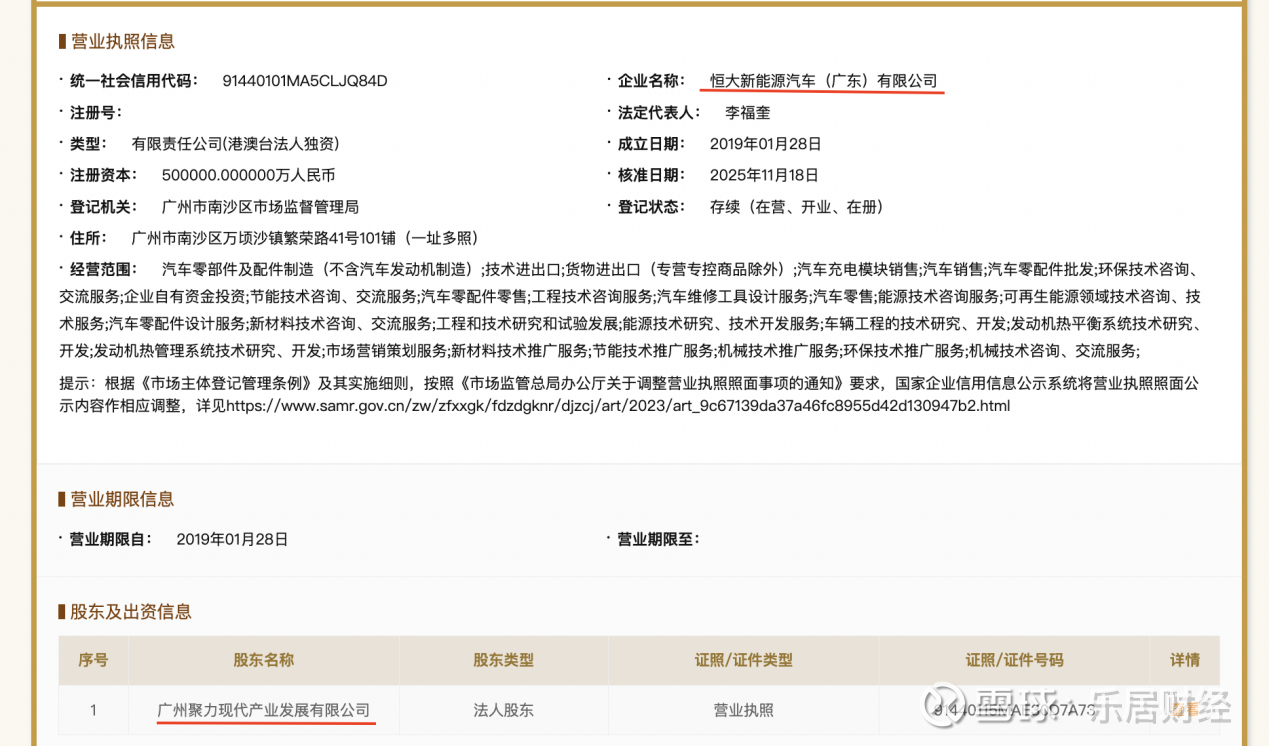The image size is (1269, 746).
Task: Click the 详情 column header
Action: [x=1185, y=660]
